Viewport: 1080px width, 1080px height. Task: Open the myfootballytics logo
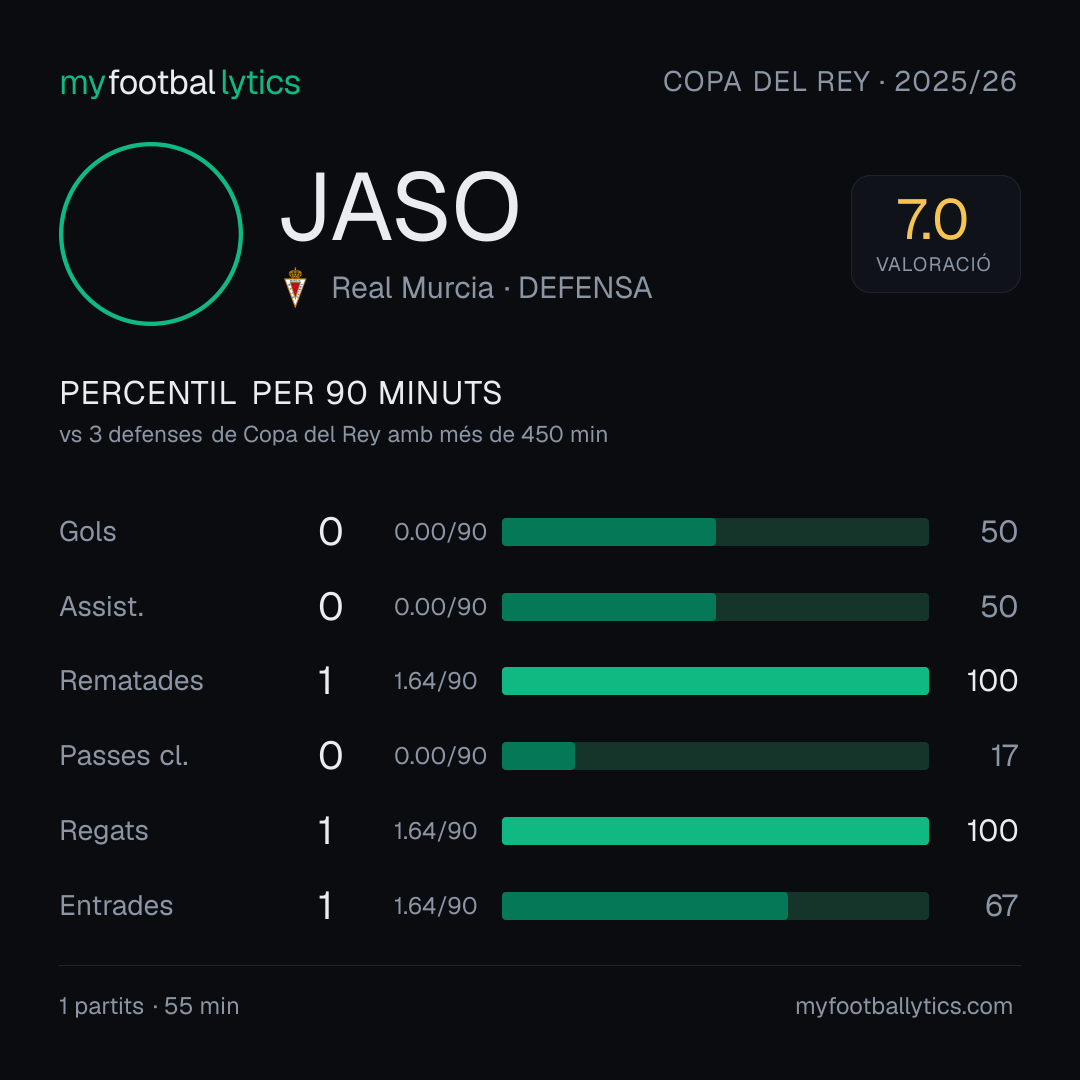180,83
